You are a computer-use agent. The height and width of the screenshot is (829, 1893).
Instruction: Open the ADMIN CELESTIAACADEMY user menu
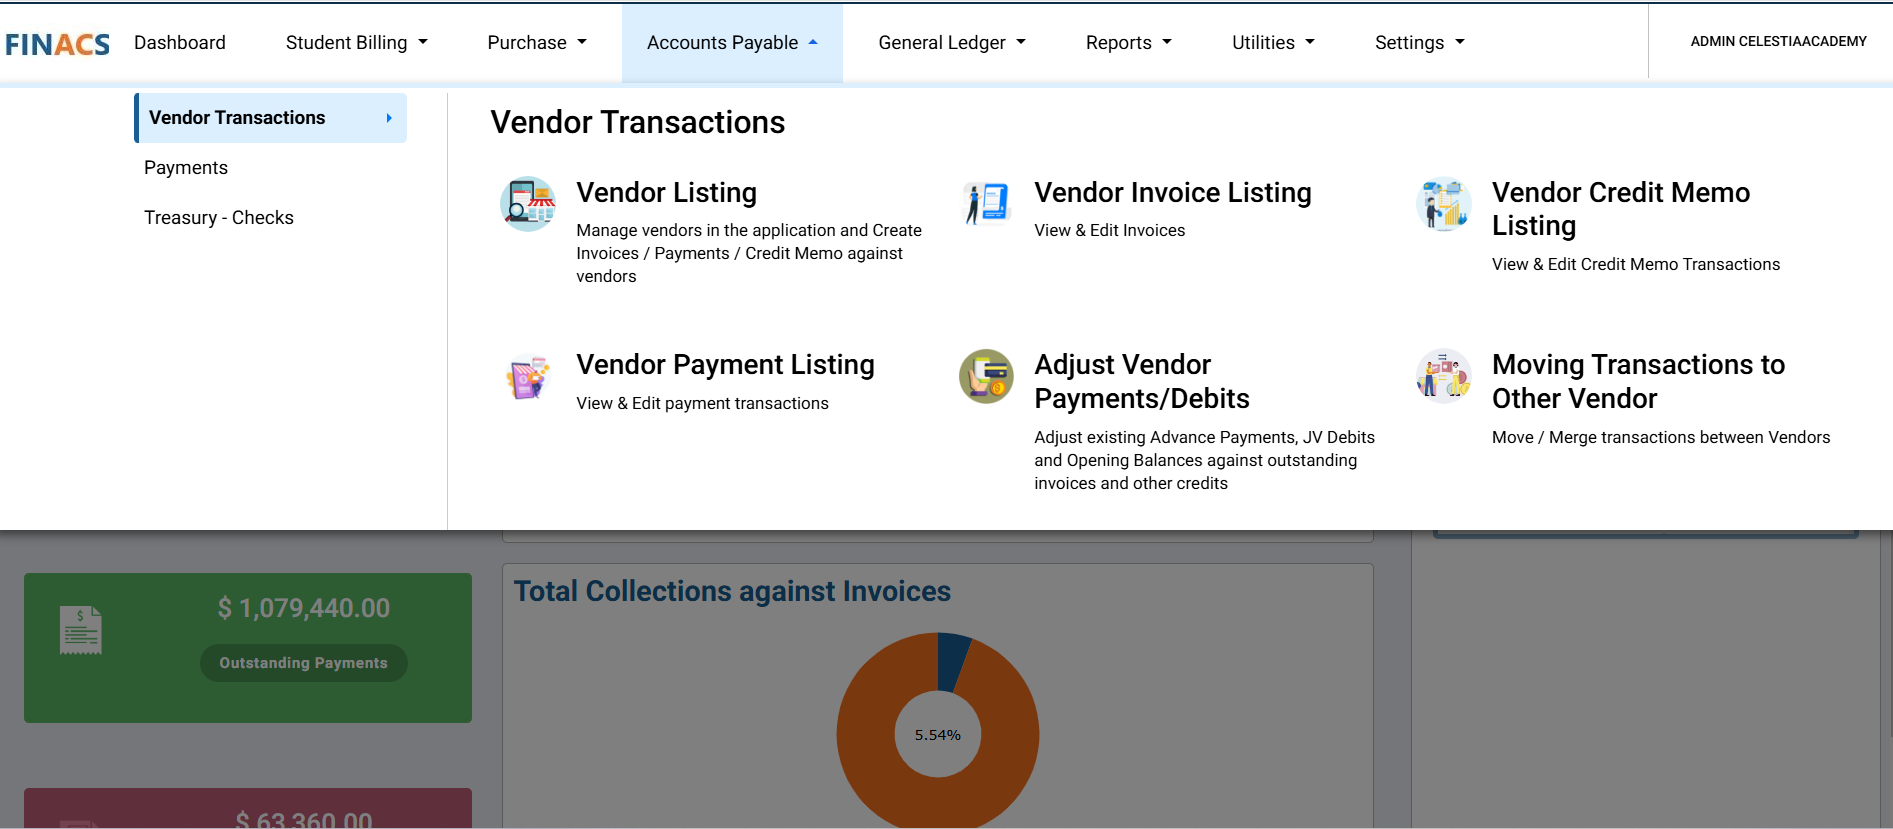(x=1778, y=42)
